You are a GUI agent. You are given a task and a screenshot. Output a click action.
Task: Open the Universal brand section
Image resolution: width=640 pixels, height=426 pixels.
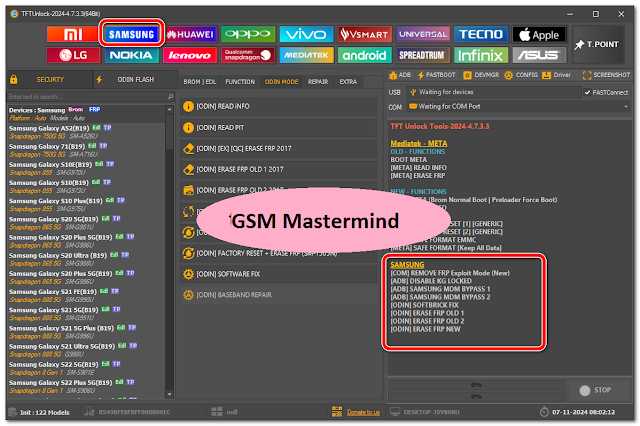tap(423, 34)
